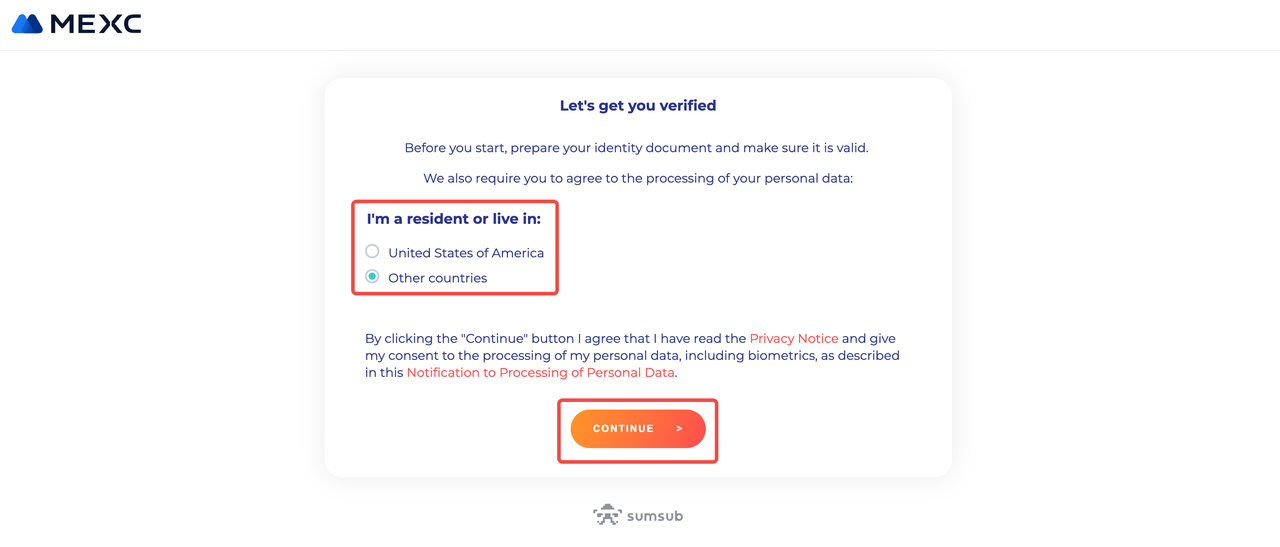Viewport: 1280px width, 547px height.
Task: Click the arrow on the Continue button
Action: [679, 429]
